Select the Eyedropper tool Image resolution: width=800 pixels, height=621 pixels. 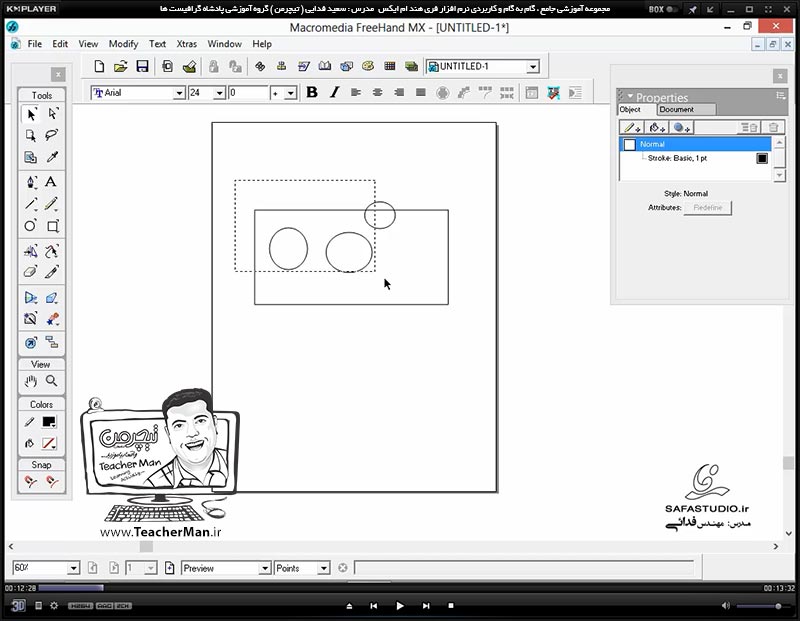point(52,157)
